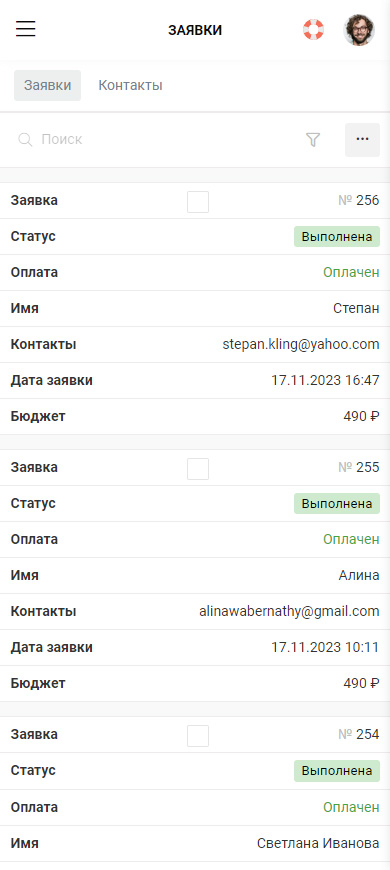Click the Выполнена status badge of request 255
The height and width of the screenshot is (870, 390).
coord(337,504)
